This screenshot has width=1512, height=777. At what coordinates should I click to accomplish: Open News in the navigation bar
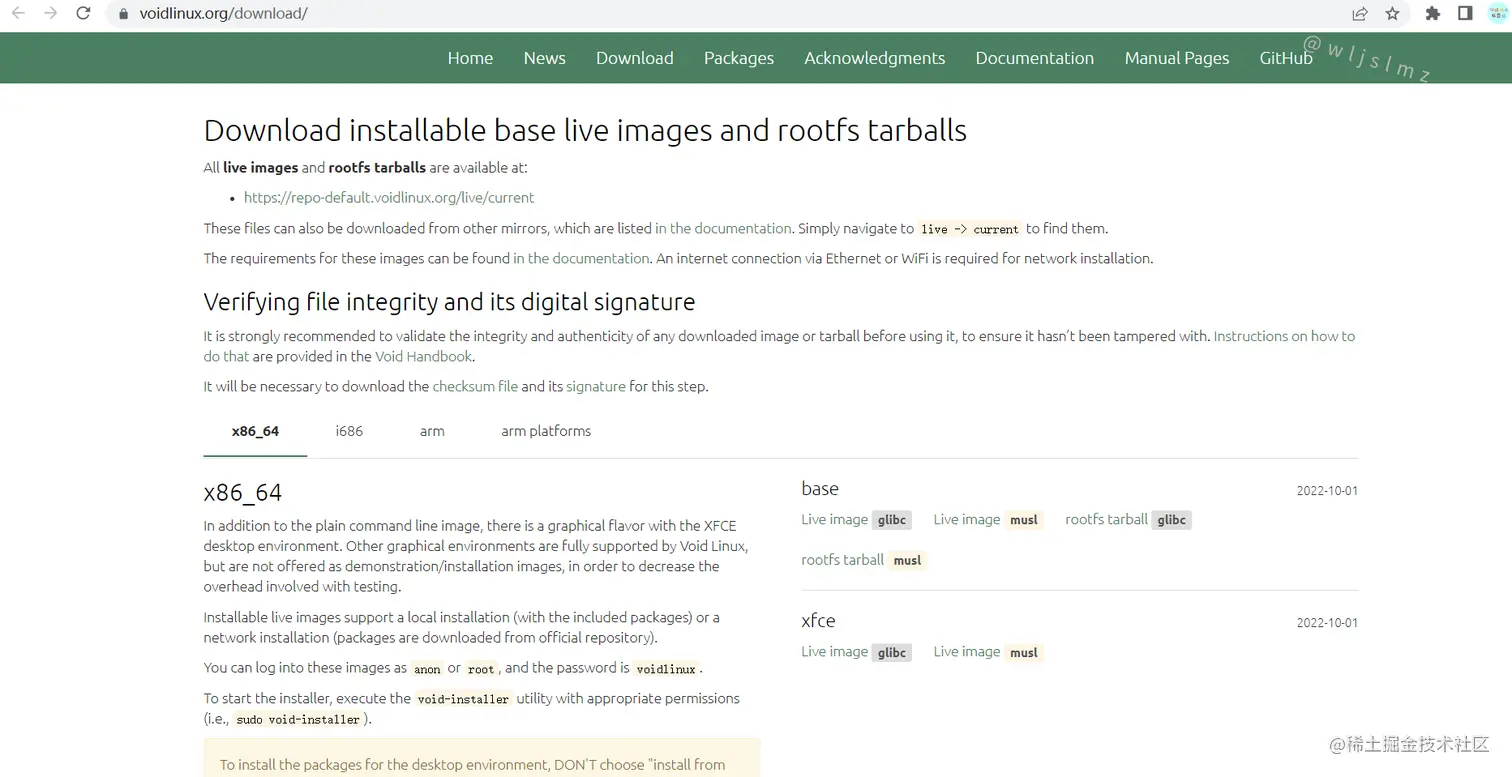tap(544, 58)
